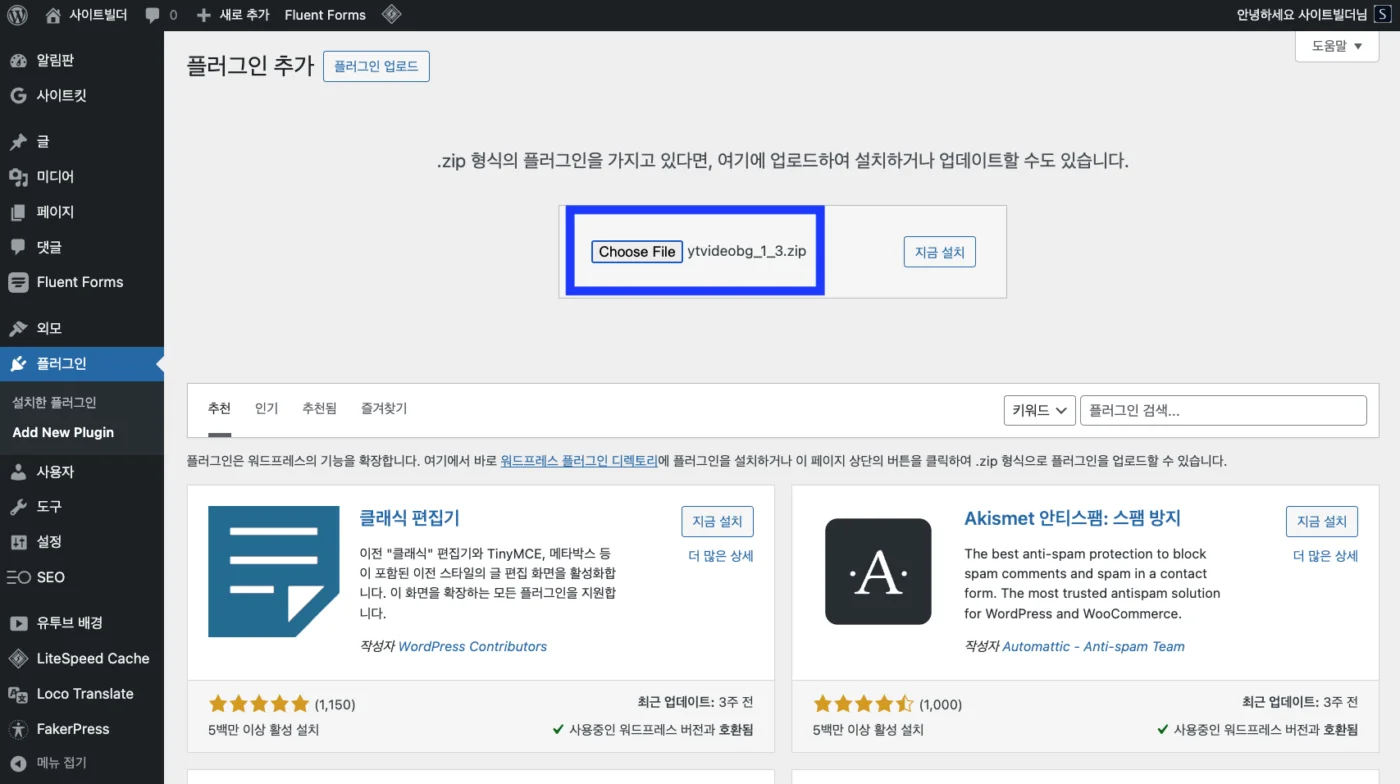The width and height of the screenshot is (1400, 784).
Task: Open Fluent Forms in the admin bar
Action: pyautogui.click(x=325, y=15)
